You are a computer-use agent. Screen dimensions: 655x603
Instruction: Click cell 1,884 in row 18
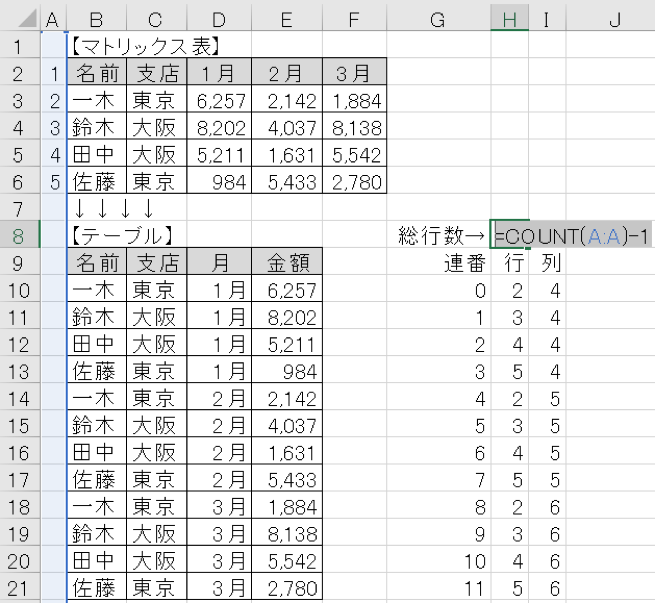pyautogui.click(x=287, y=507)
